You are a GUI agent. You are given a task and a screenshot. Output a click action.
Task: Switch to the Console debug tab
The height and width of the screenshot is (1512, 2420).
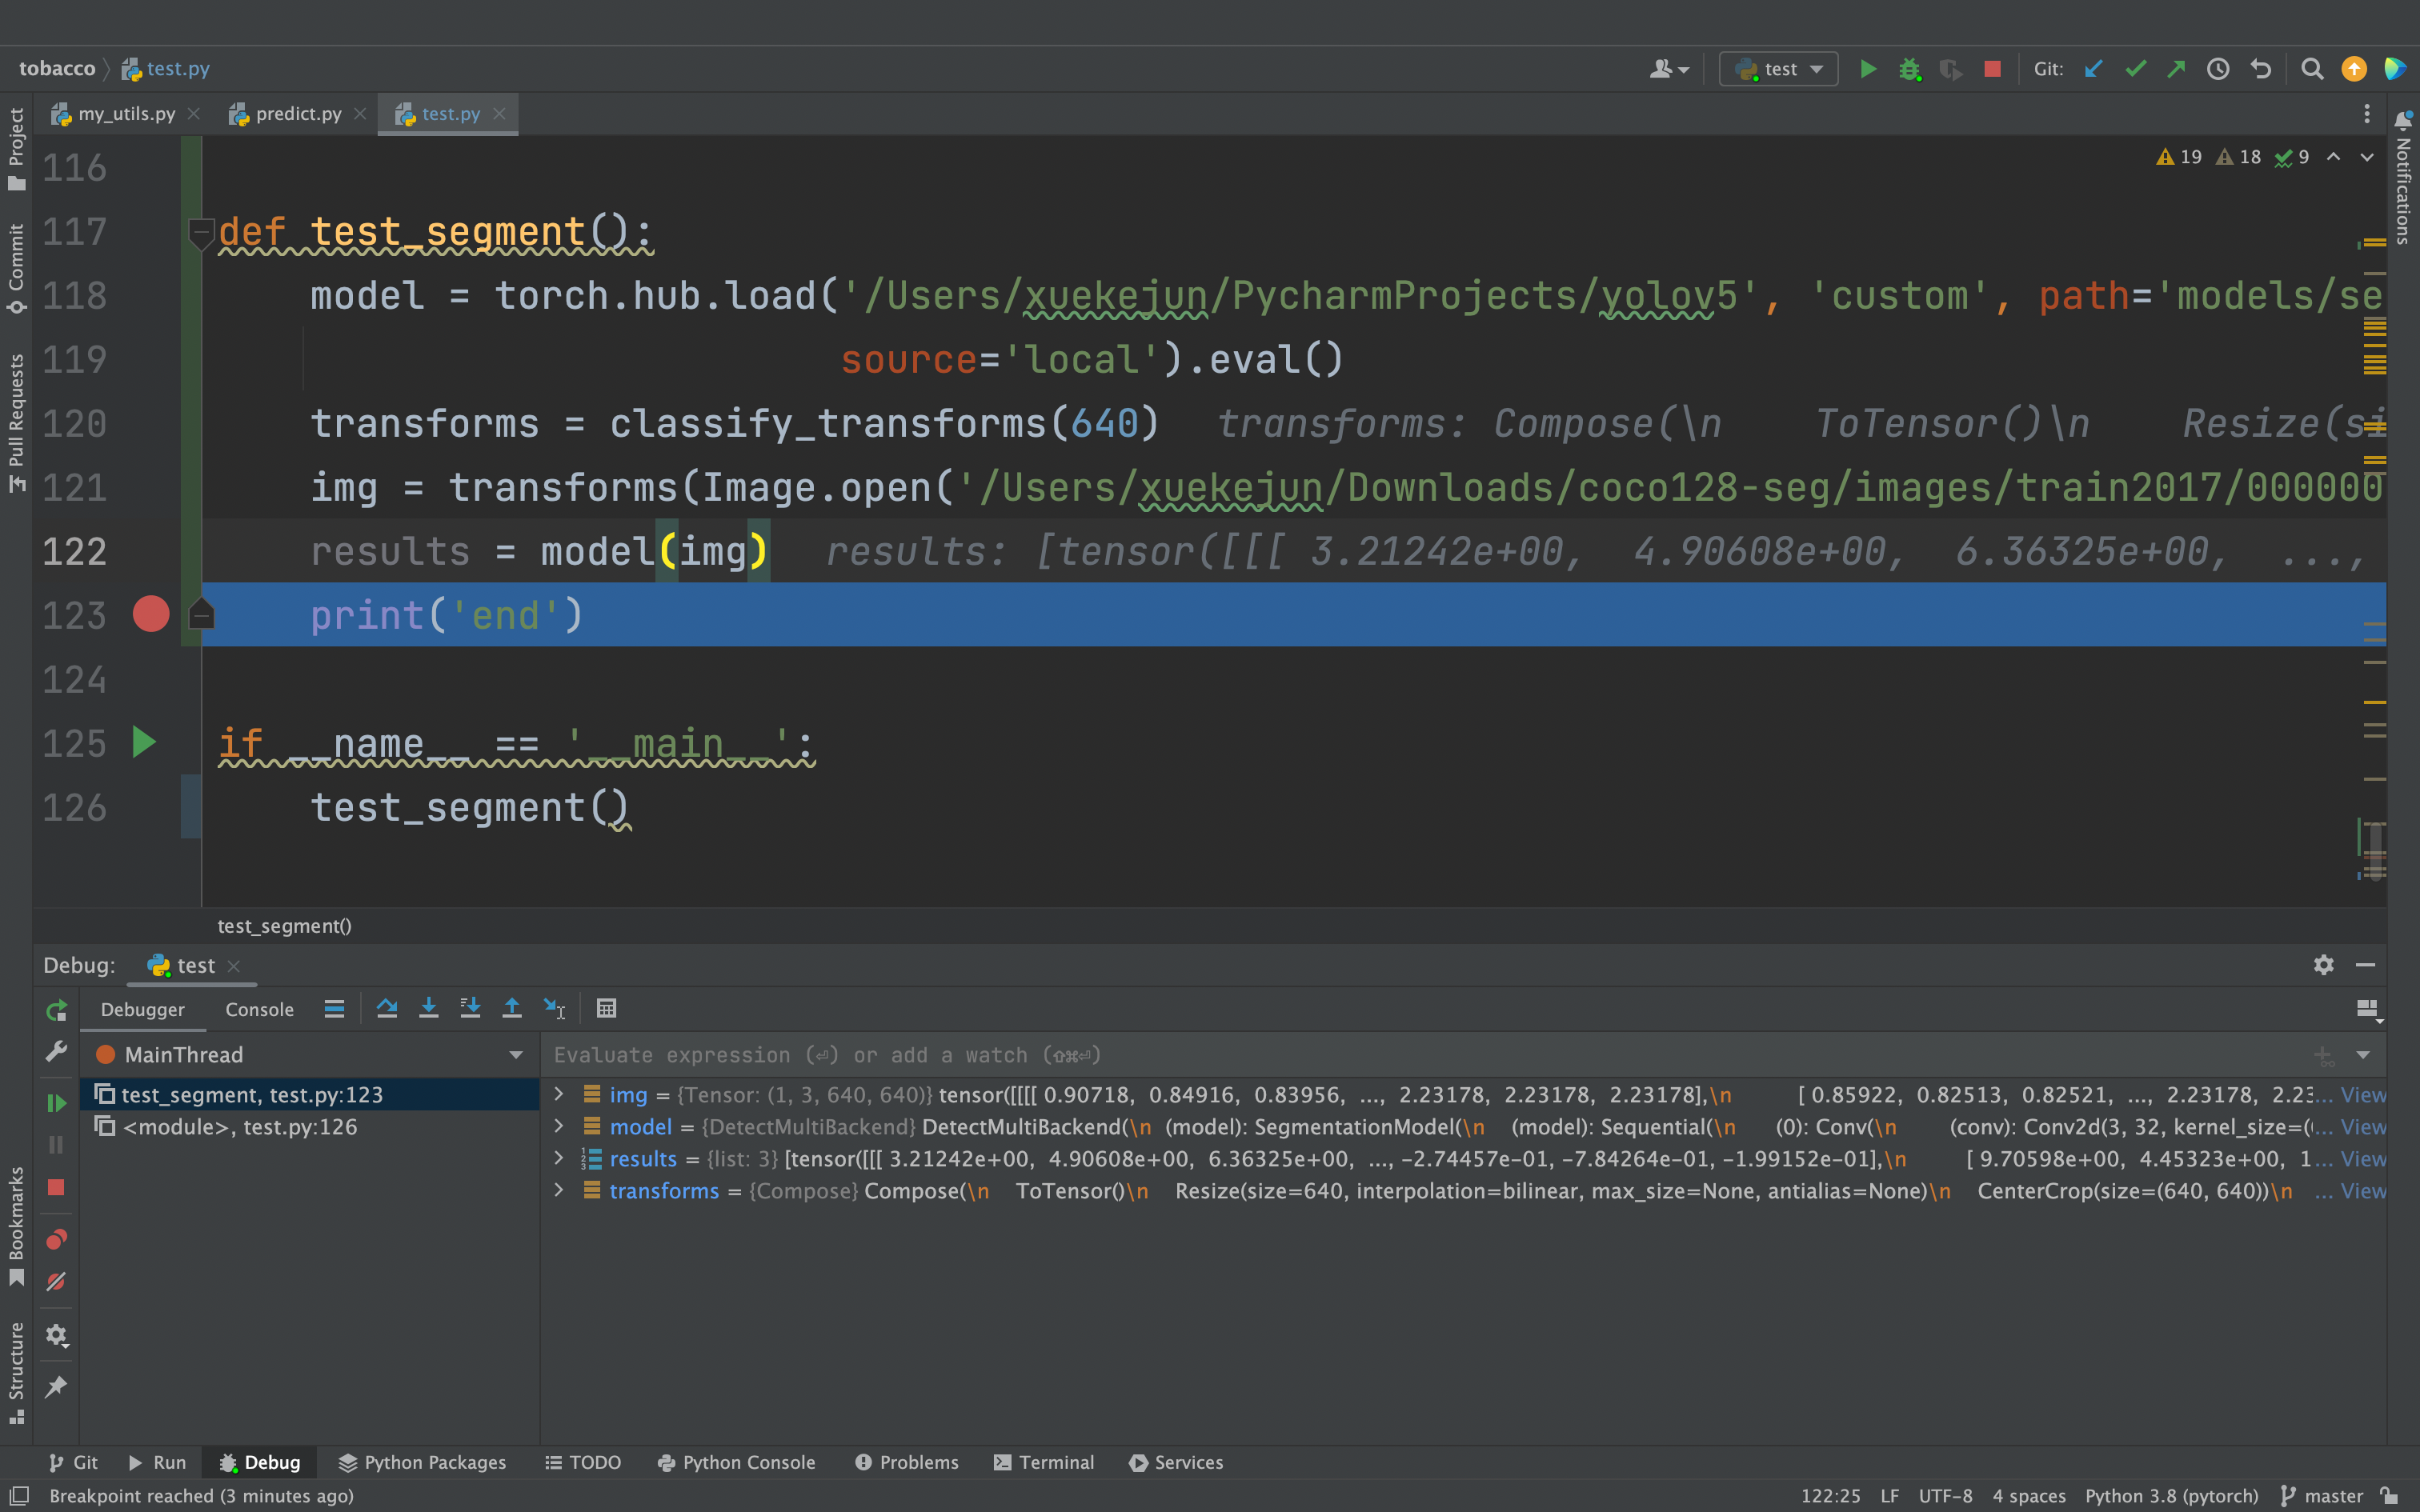click(x=259, y=1009)
